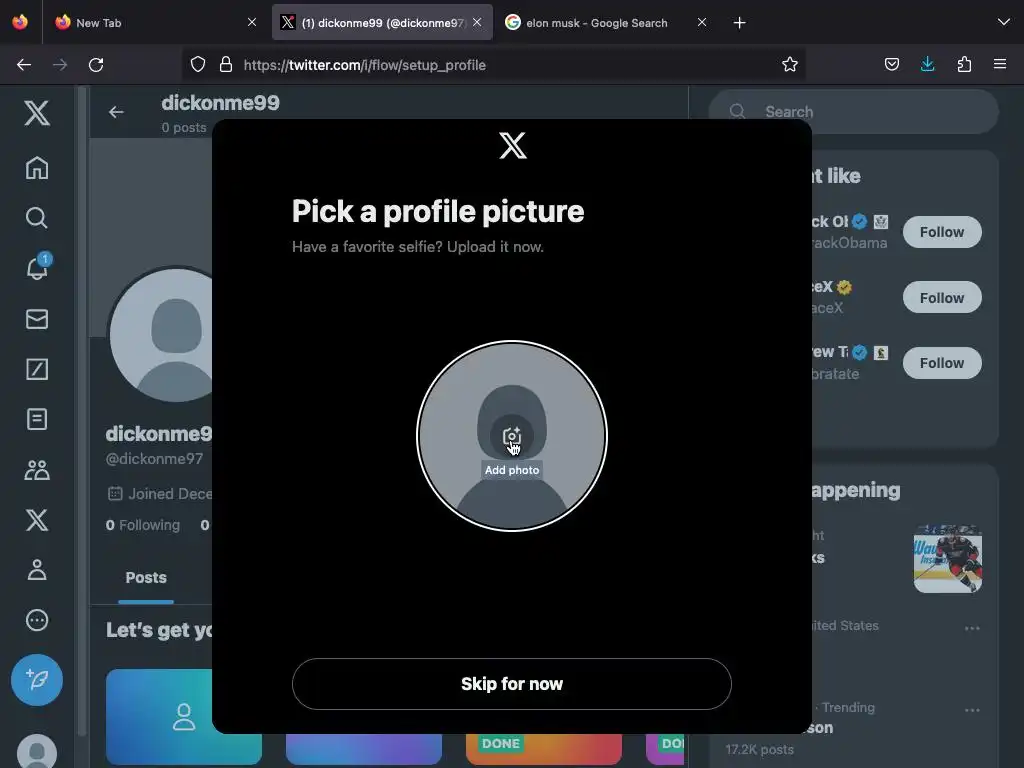1024x768 pixels.
Task: Follow the BarackObama suggestion
Action: click(942, 232)
